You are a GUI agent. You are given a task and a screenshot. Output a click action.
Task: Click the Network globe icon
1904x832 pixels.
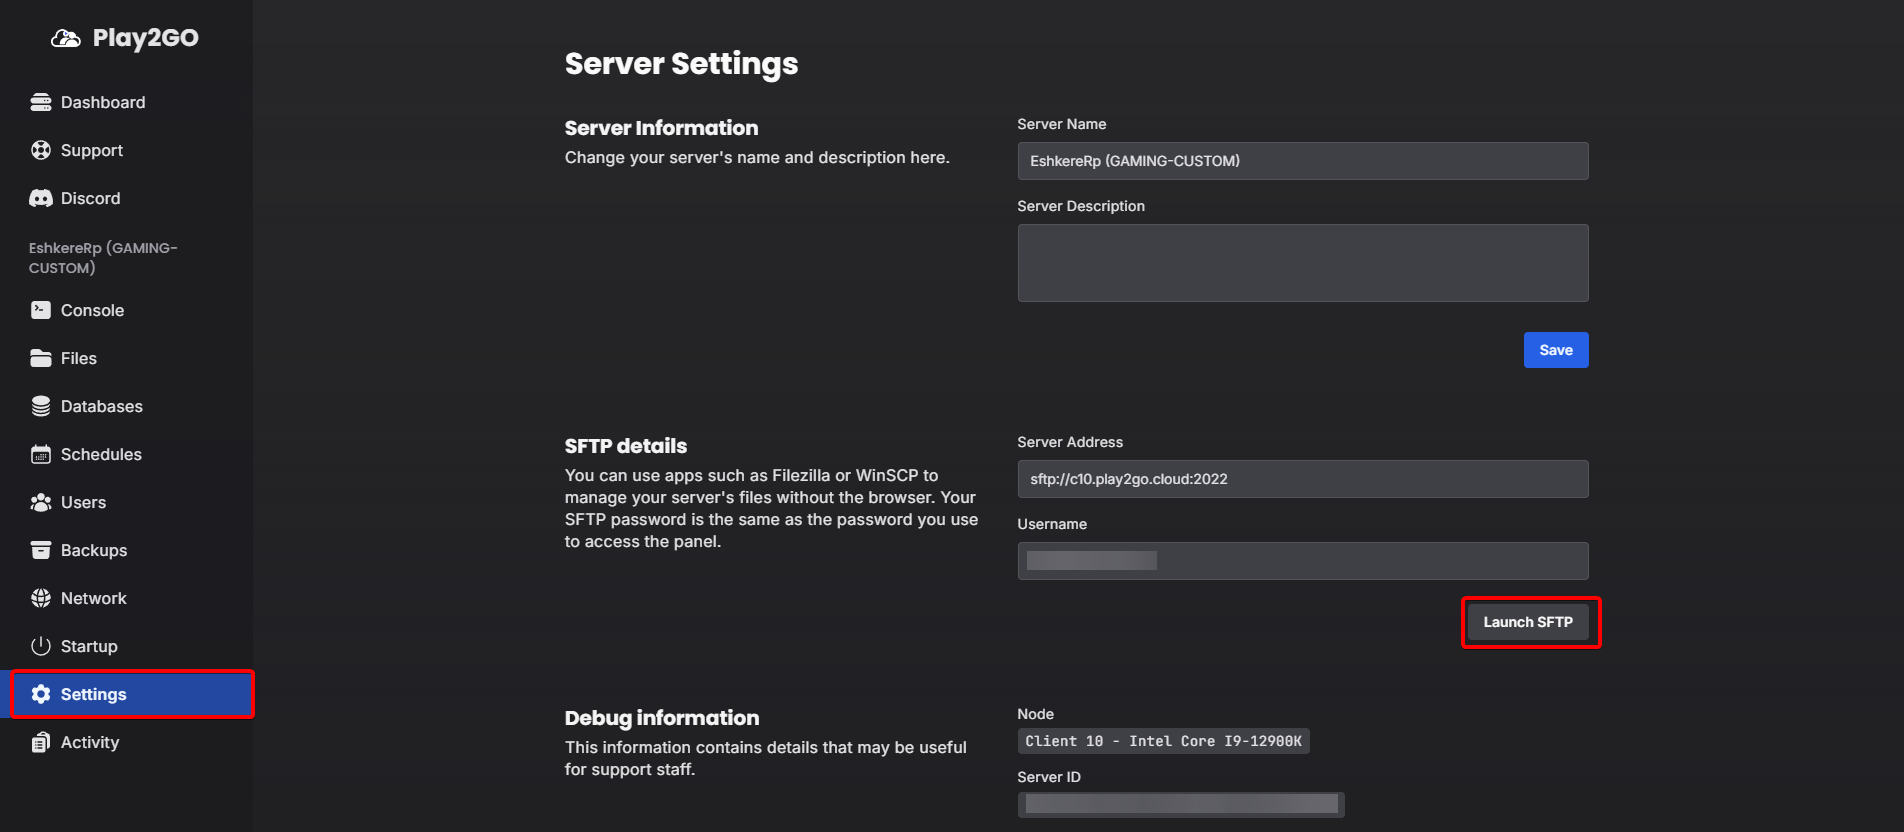click(x=41, y=598)
